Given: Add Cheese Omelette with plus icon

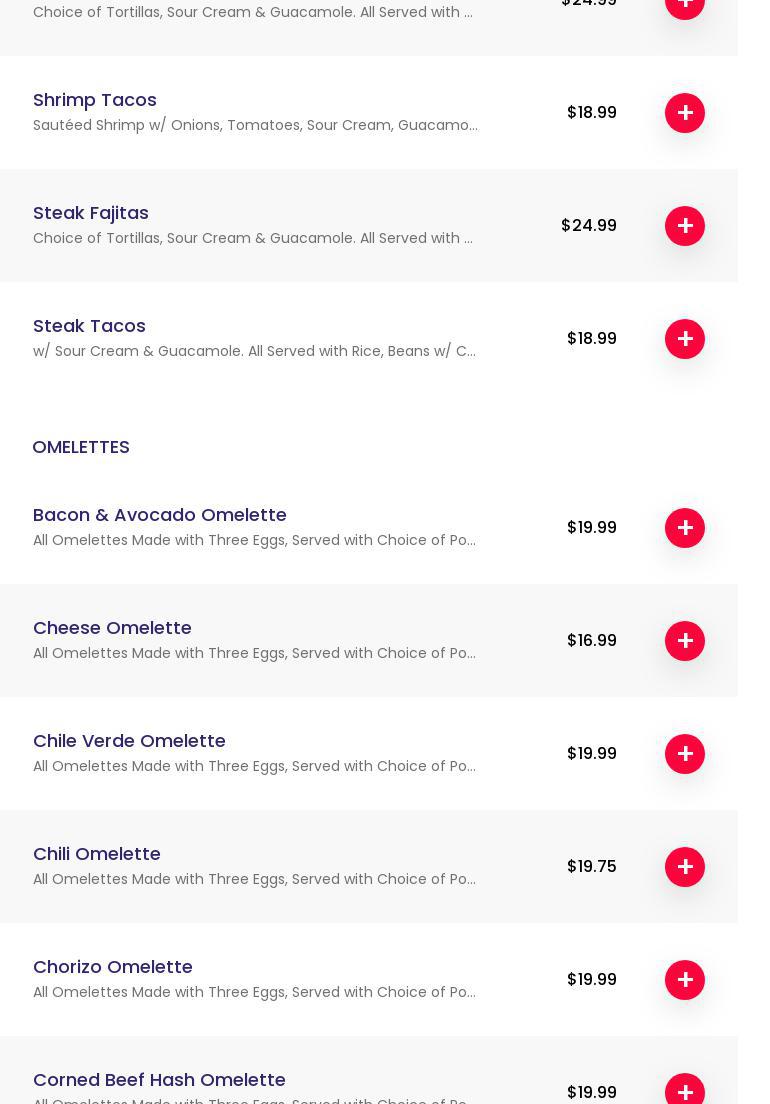Looking at the screenshot, I should [685, 641].
